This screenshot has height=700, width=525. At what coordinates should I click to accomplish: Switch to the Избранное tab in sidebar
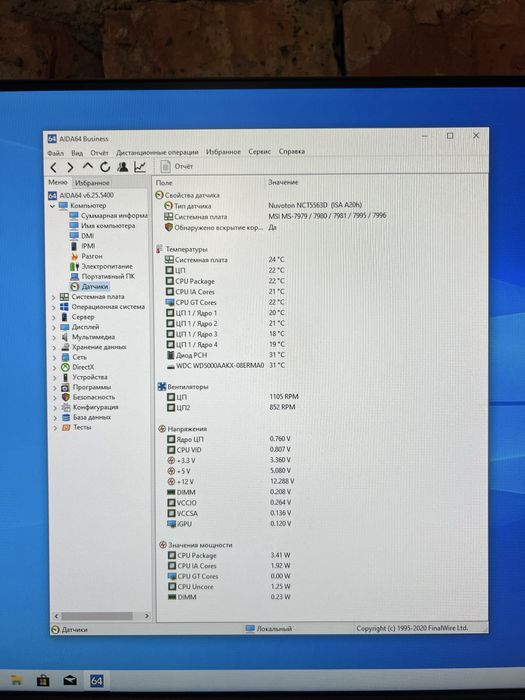coord(92,183)
